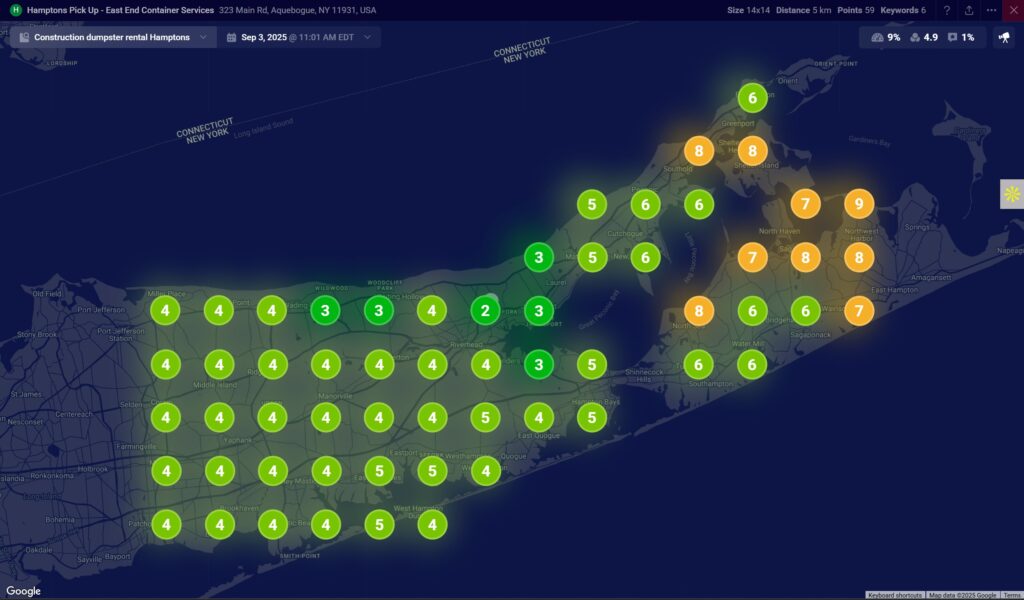Open the Sep 3, 2025 scan date dropdown
This screenshot has width=1024, height=600.
pyautogui.click(x=298, y=37)
